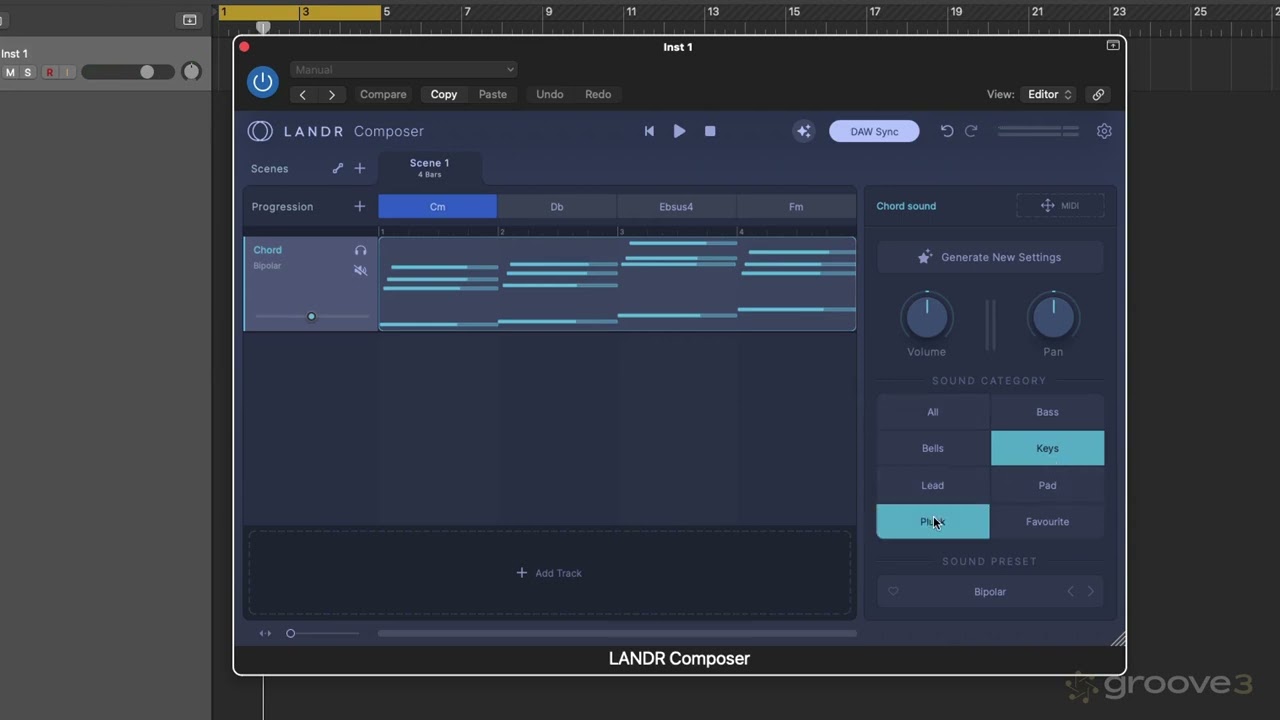This screenshot has height=720, width=1280.
Task: Click plugin window expand icon top-right
Action: tap(1113, 46)
